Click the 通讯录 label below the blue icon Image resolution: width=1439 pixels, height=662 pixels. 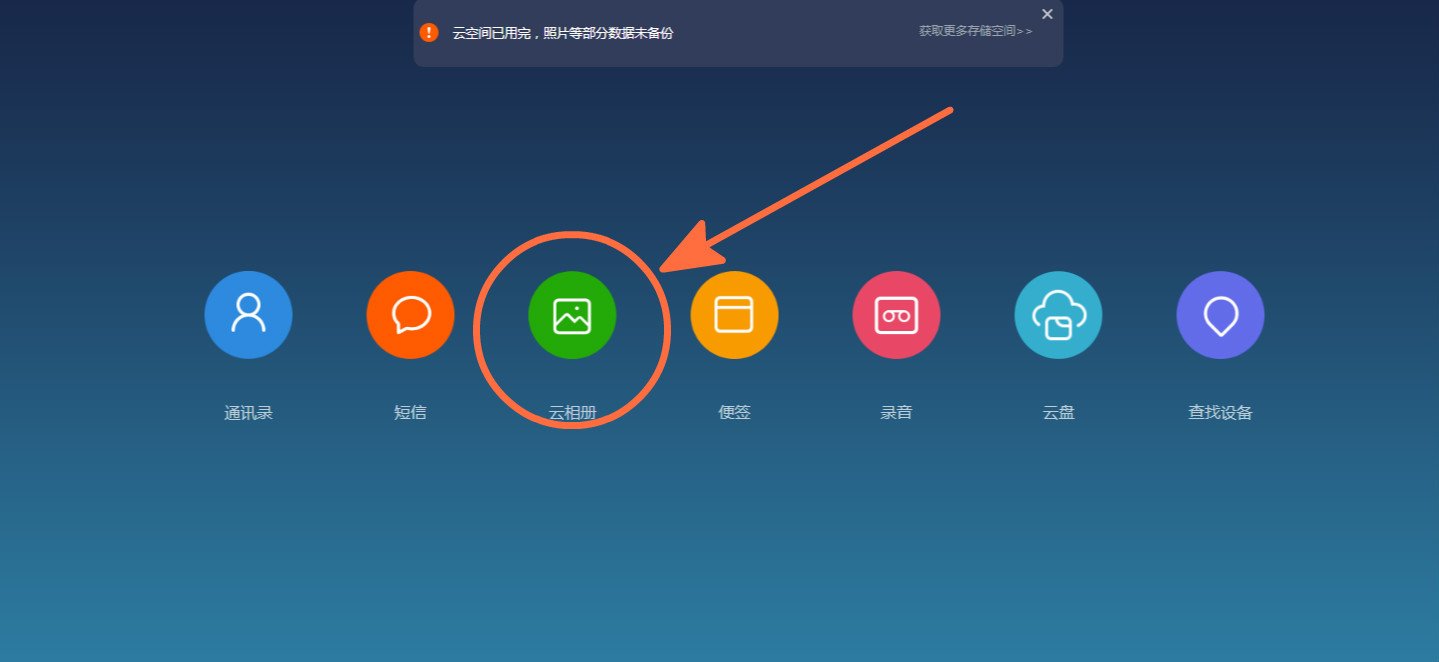point(248,411)
